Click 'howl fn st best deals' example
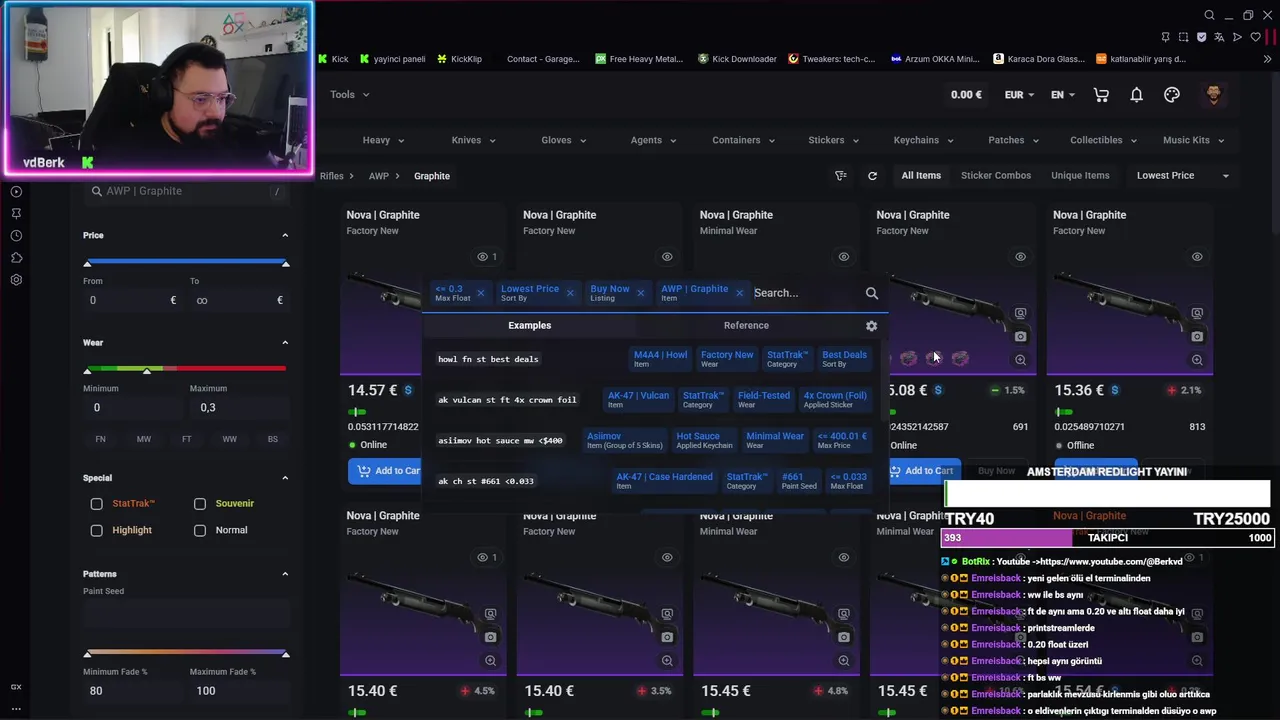 point(488,360)
